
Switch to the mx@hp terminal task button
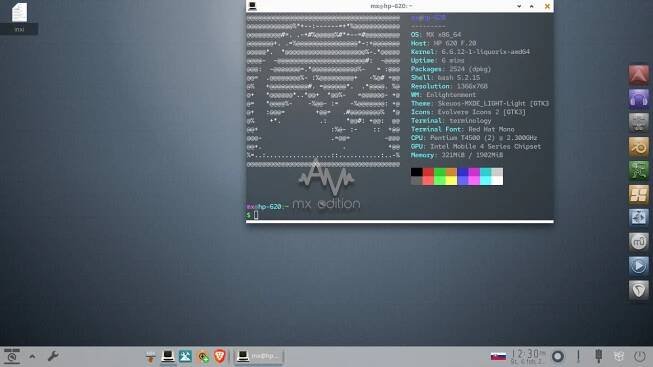(x=258, y=356)
